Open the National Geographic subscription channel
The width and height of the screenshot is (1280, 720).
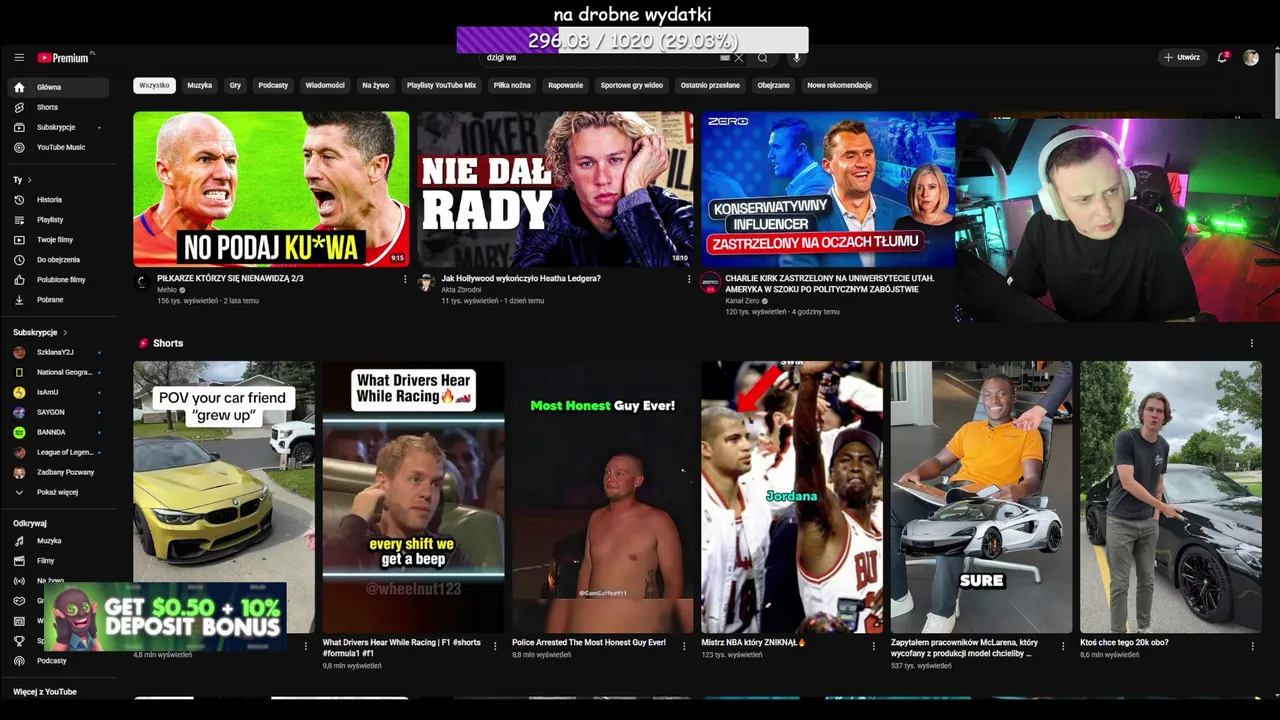[x=58, y=372]
